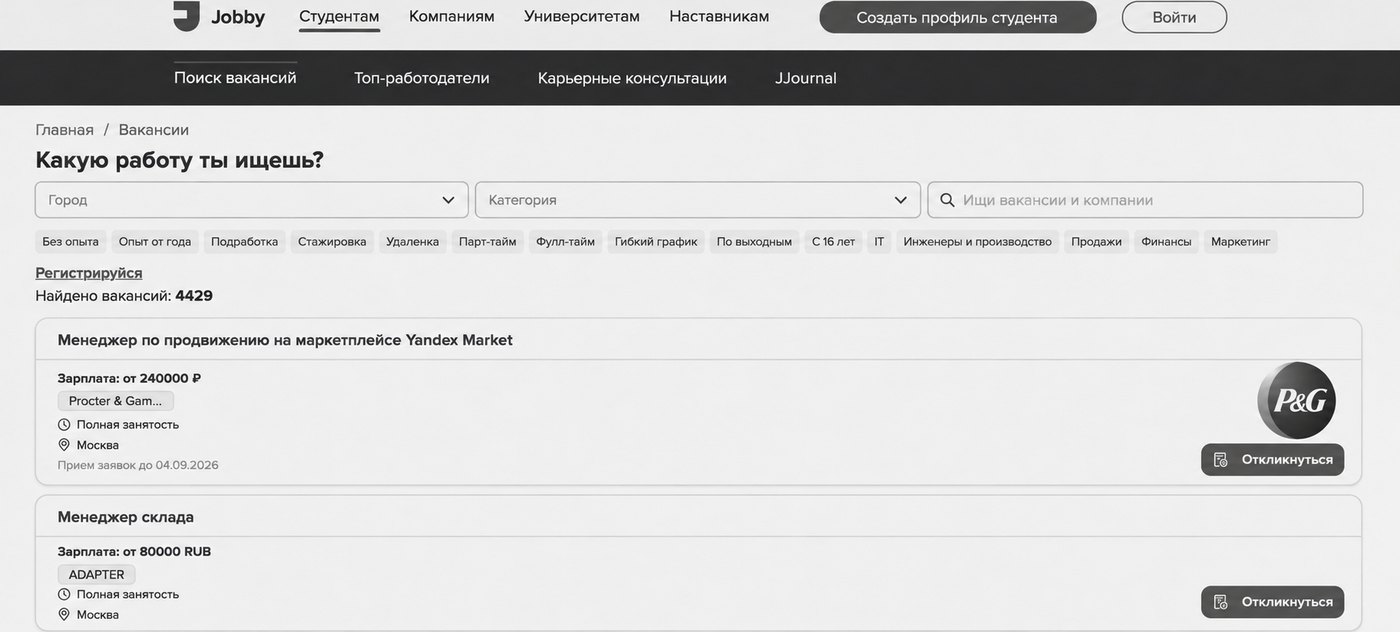Viewport: 1400px width, 632px height.
Task: Select Поиск вакансий in submenu
Action: [x=235, y=78]
